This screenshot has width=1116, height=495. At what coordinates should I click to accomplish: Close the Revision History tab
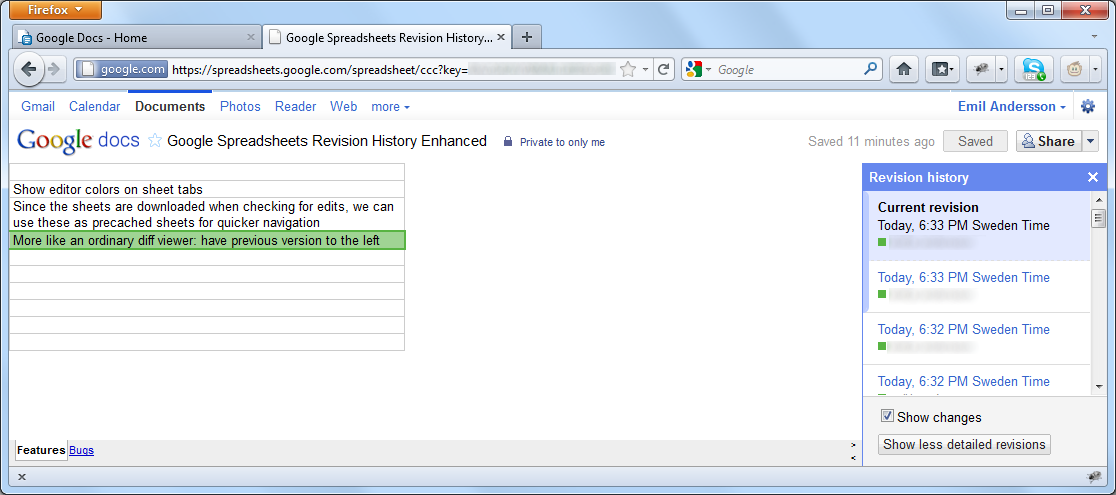pyautogui.click(x=500, y=37)
